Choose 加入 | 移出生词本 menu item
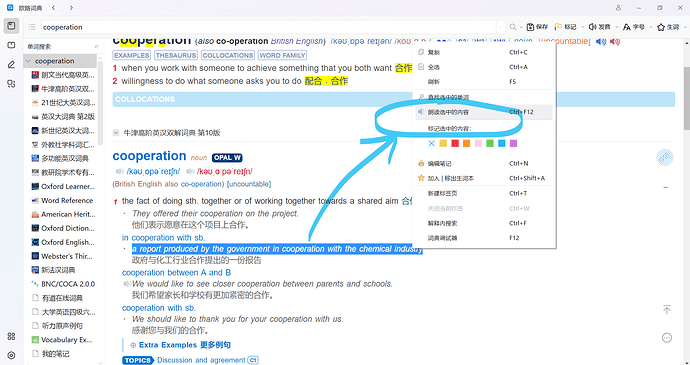This screenshot has height=365, width=690. click(484, 178)
